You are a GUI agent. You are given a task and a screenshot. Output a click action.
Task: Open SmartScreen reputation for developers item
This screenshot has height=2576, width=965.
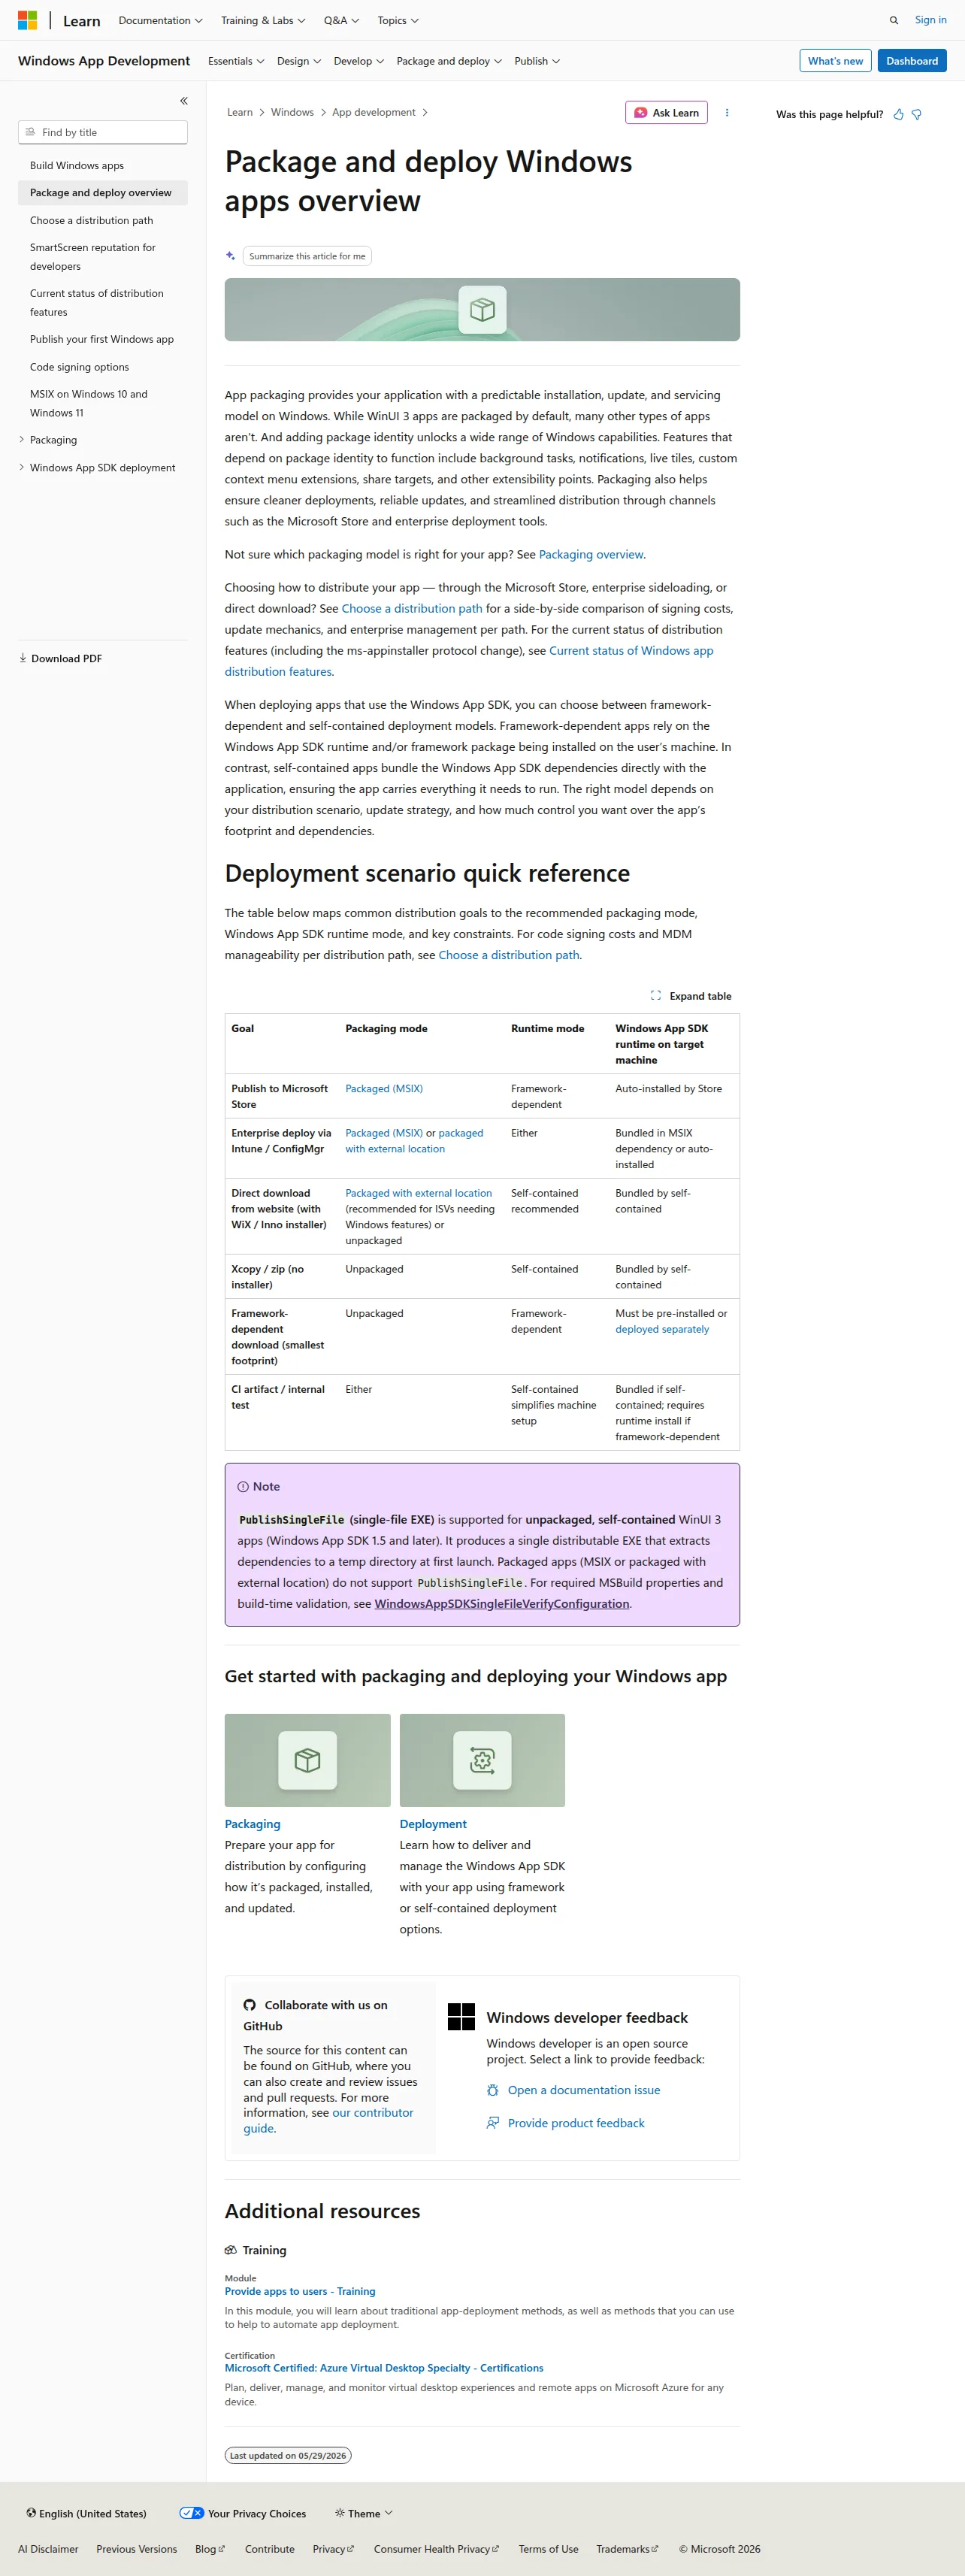[93, 257]
